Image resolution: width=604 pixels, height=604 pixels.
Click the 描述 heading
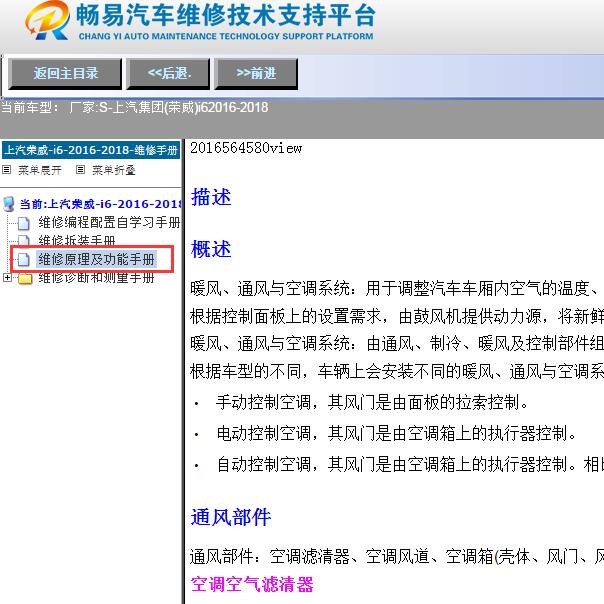click(211, 197)
